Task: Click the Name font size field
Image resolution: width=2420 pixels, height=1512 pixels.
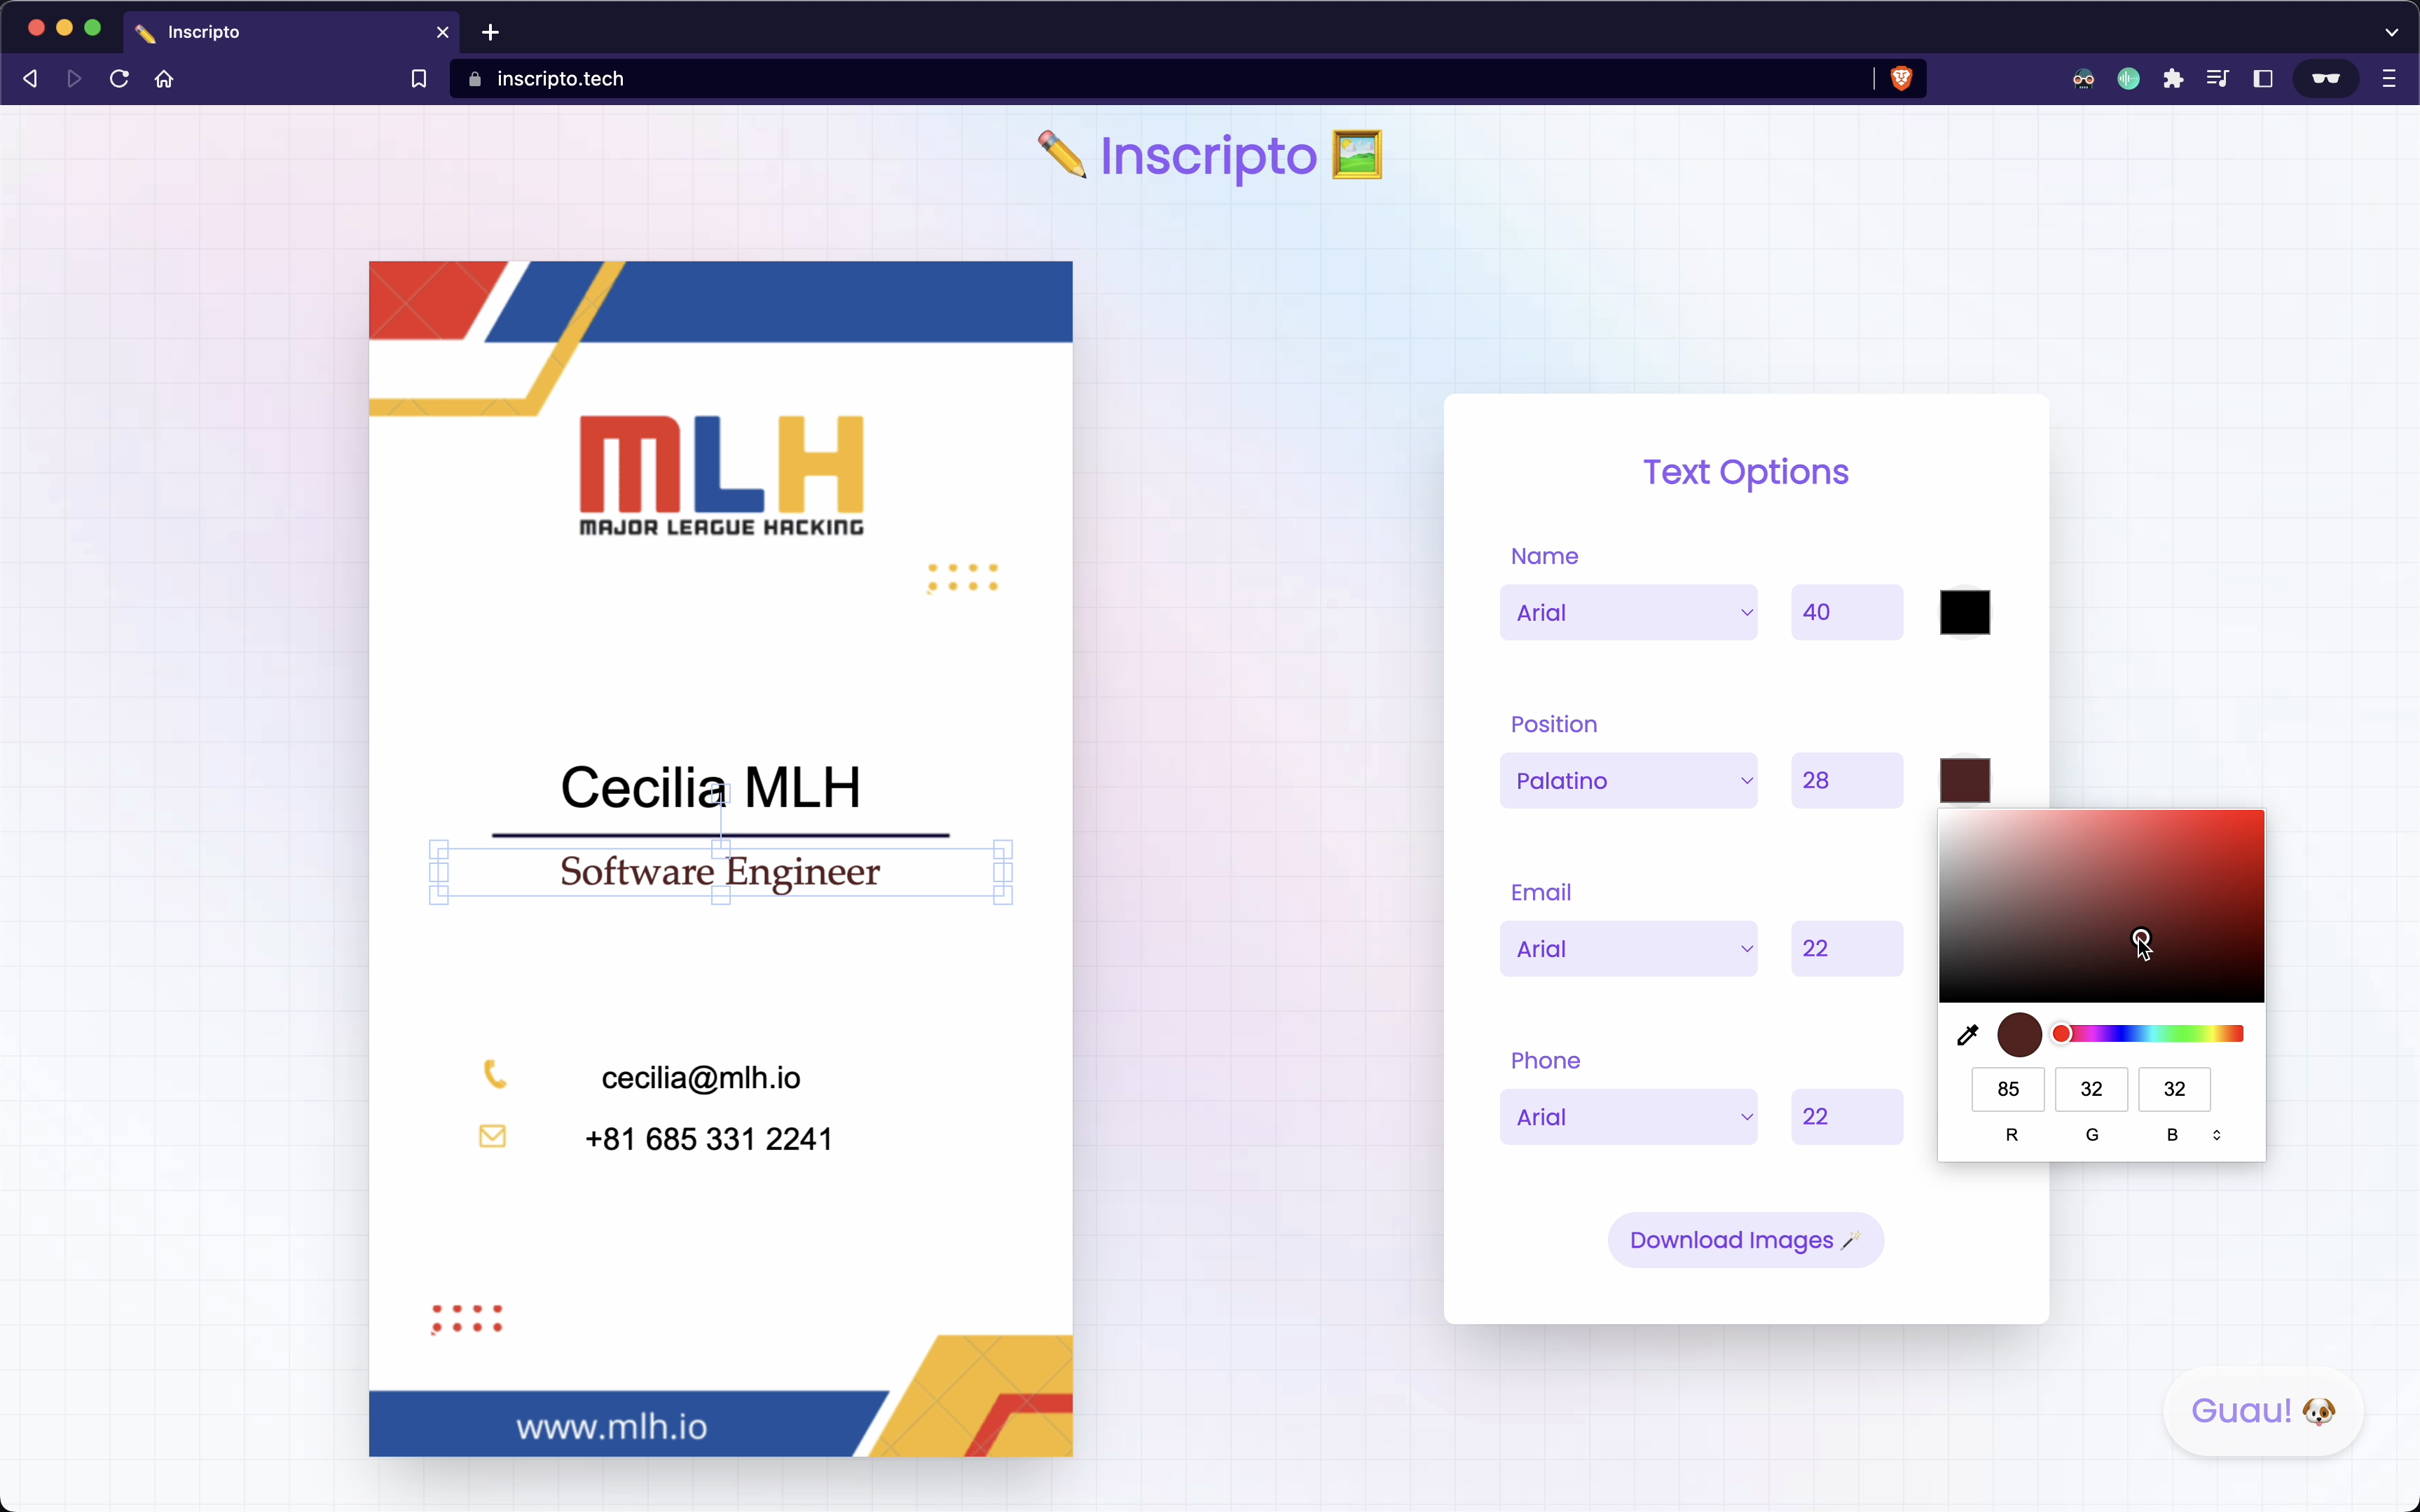Action: [x=1846, y=612]
